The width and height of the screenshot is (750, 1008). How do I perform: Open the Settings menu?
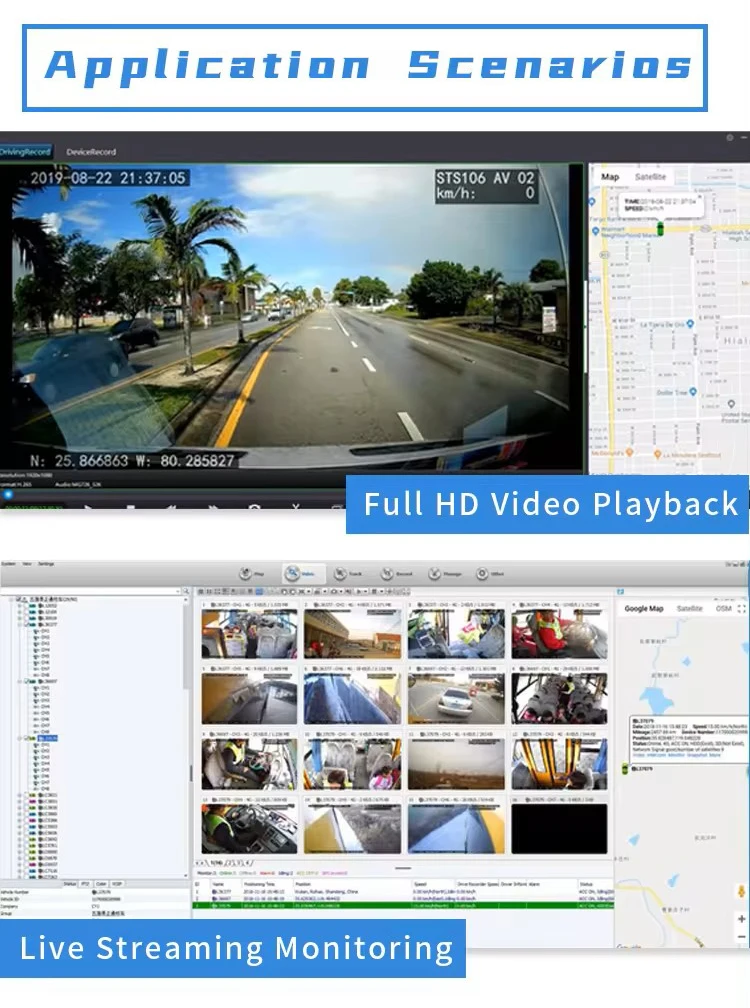click(x=46, y=564)
